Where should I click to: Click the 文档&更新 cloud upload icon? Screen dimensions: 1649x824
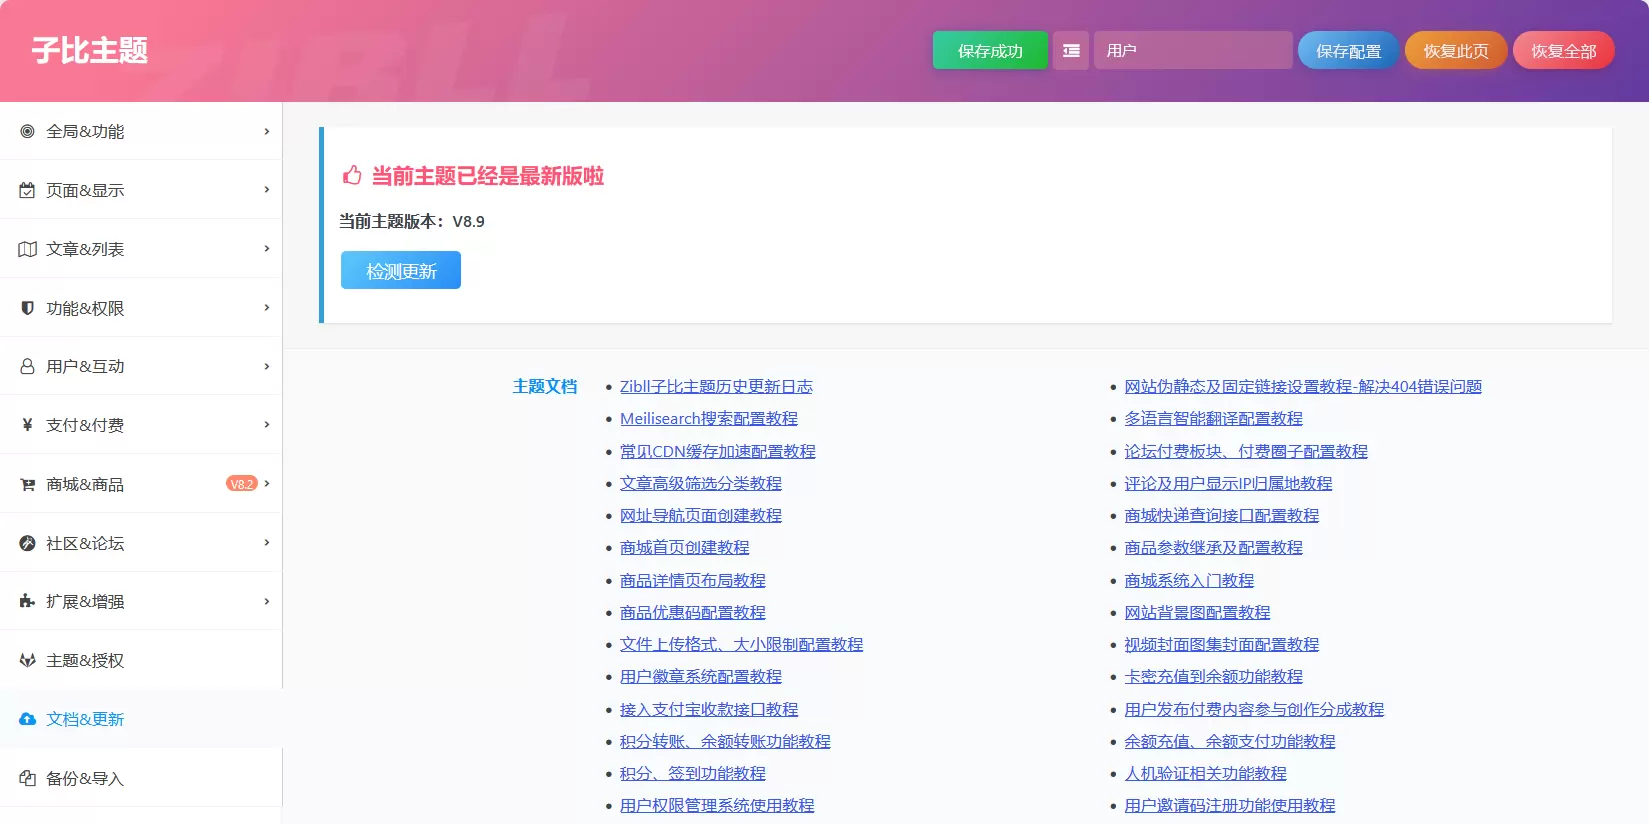27,719
